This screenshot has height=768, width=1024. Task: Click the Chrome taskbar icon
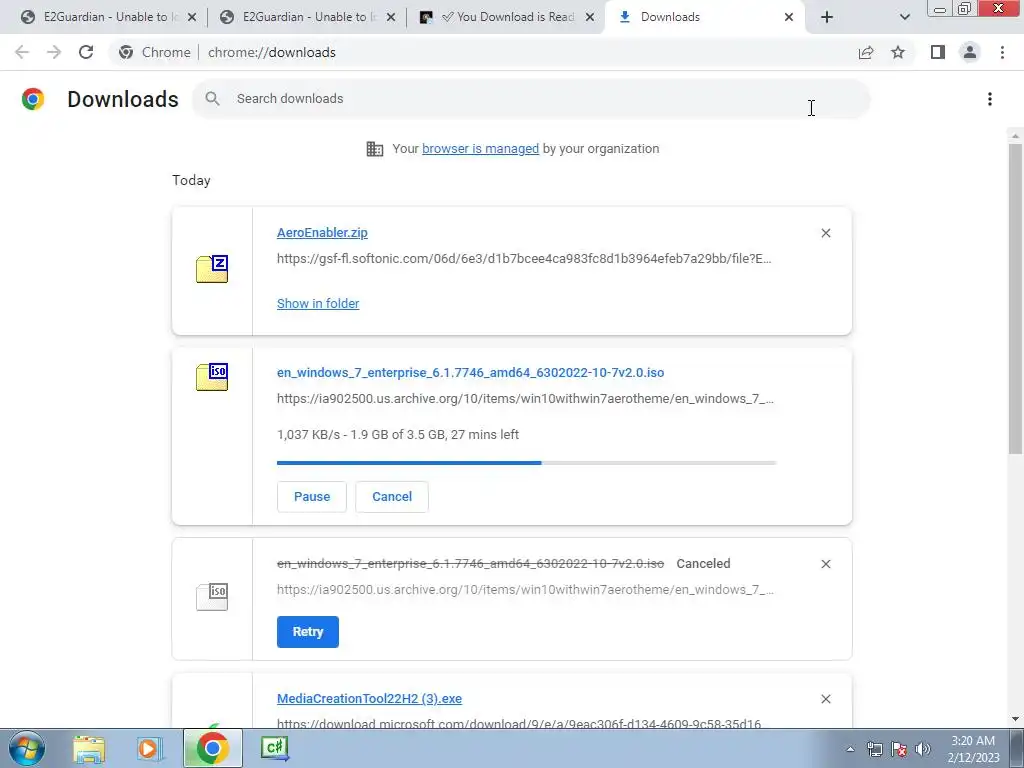pos(213,748)
